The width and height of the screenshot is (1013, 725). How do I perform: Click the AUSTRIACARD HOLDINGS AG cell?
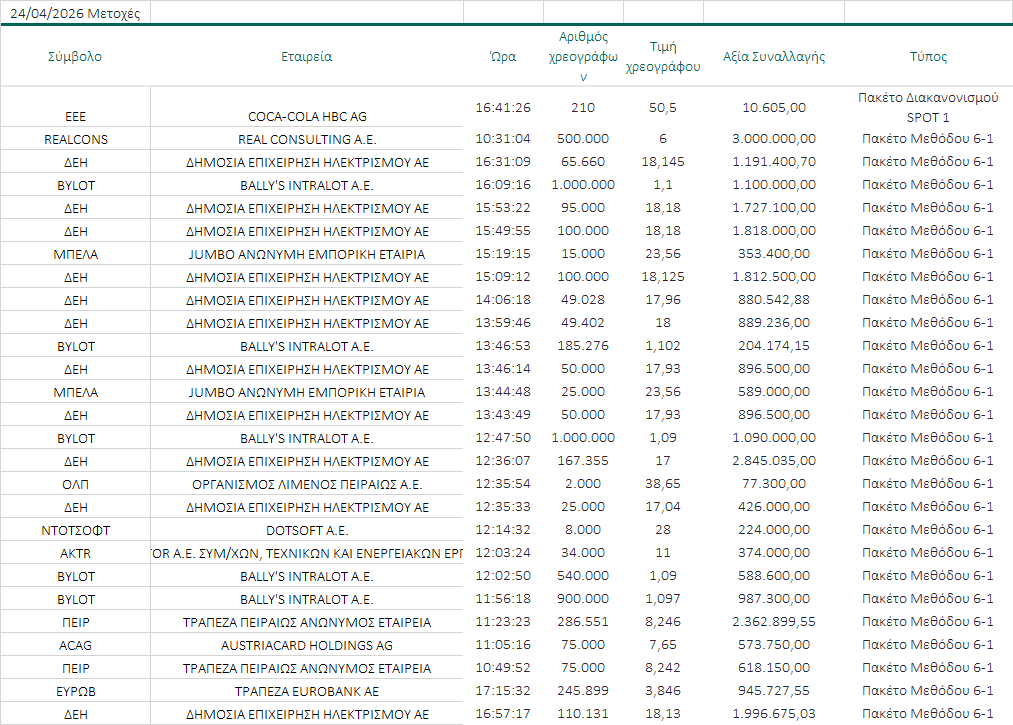pyautogui.click(x=307, y=646)
